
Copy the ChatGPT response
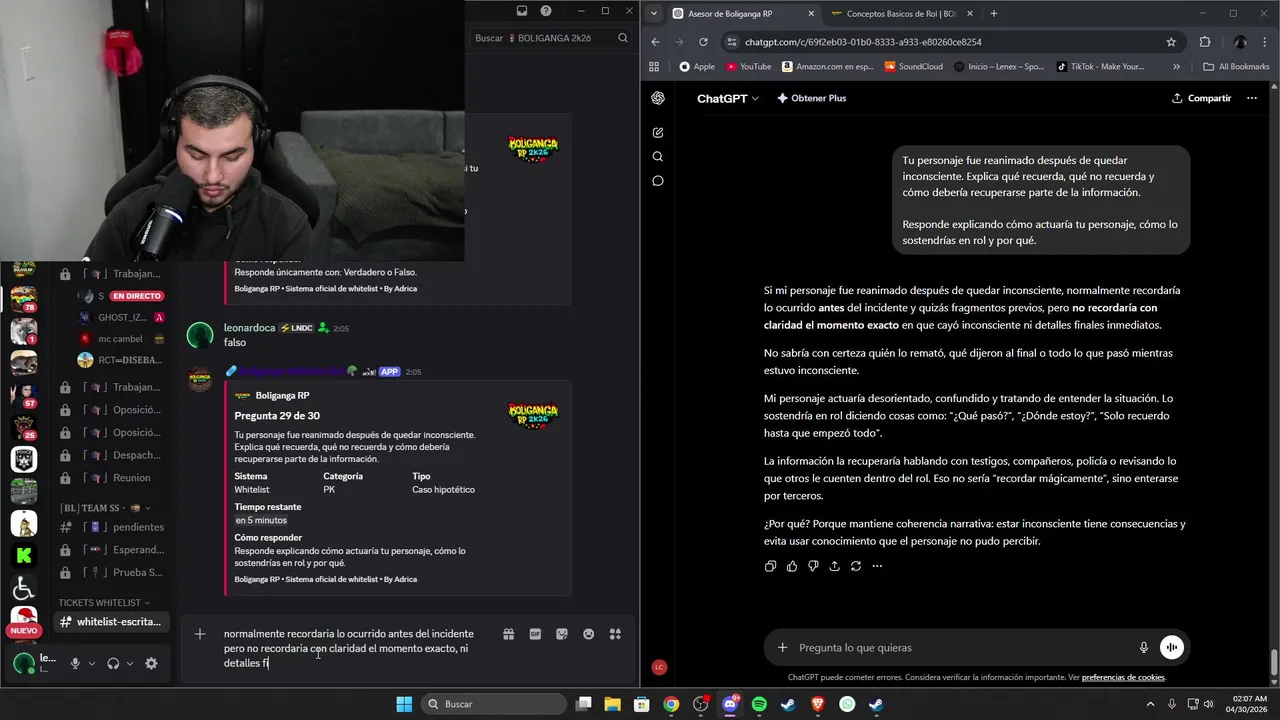click(x=770, y=566)
